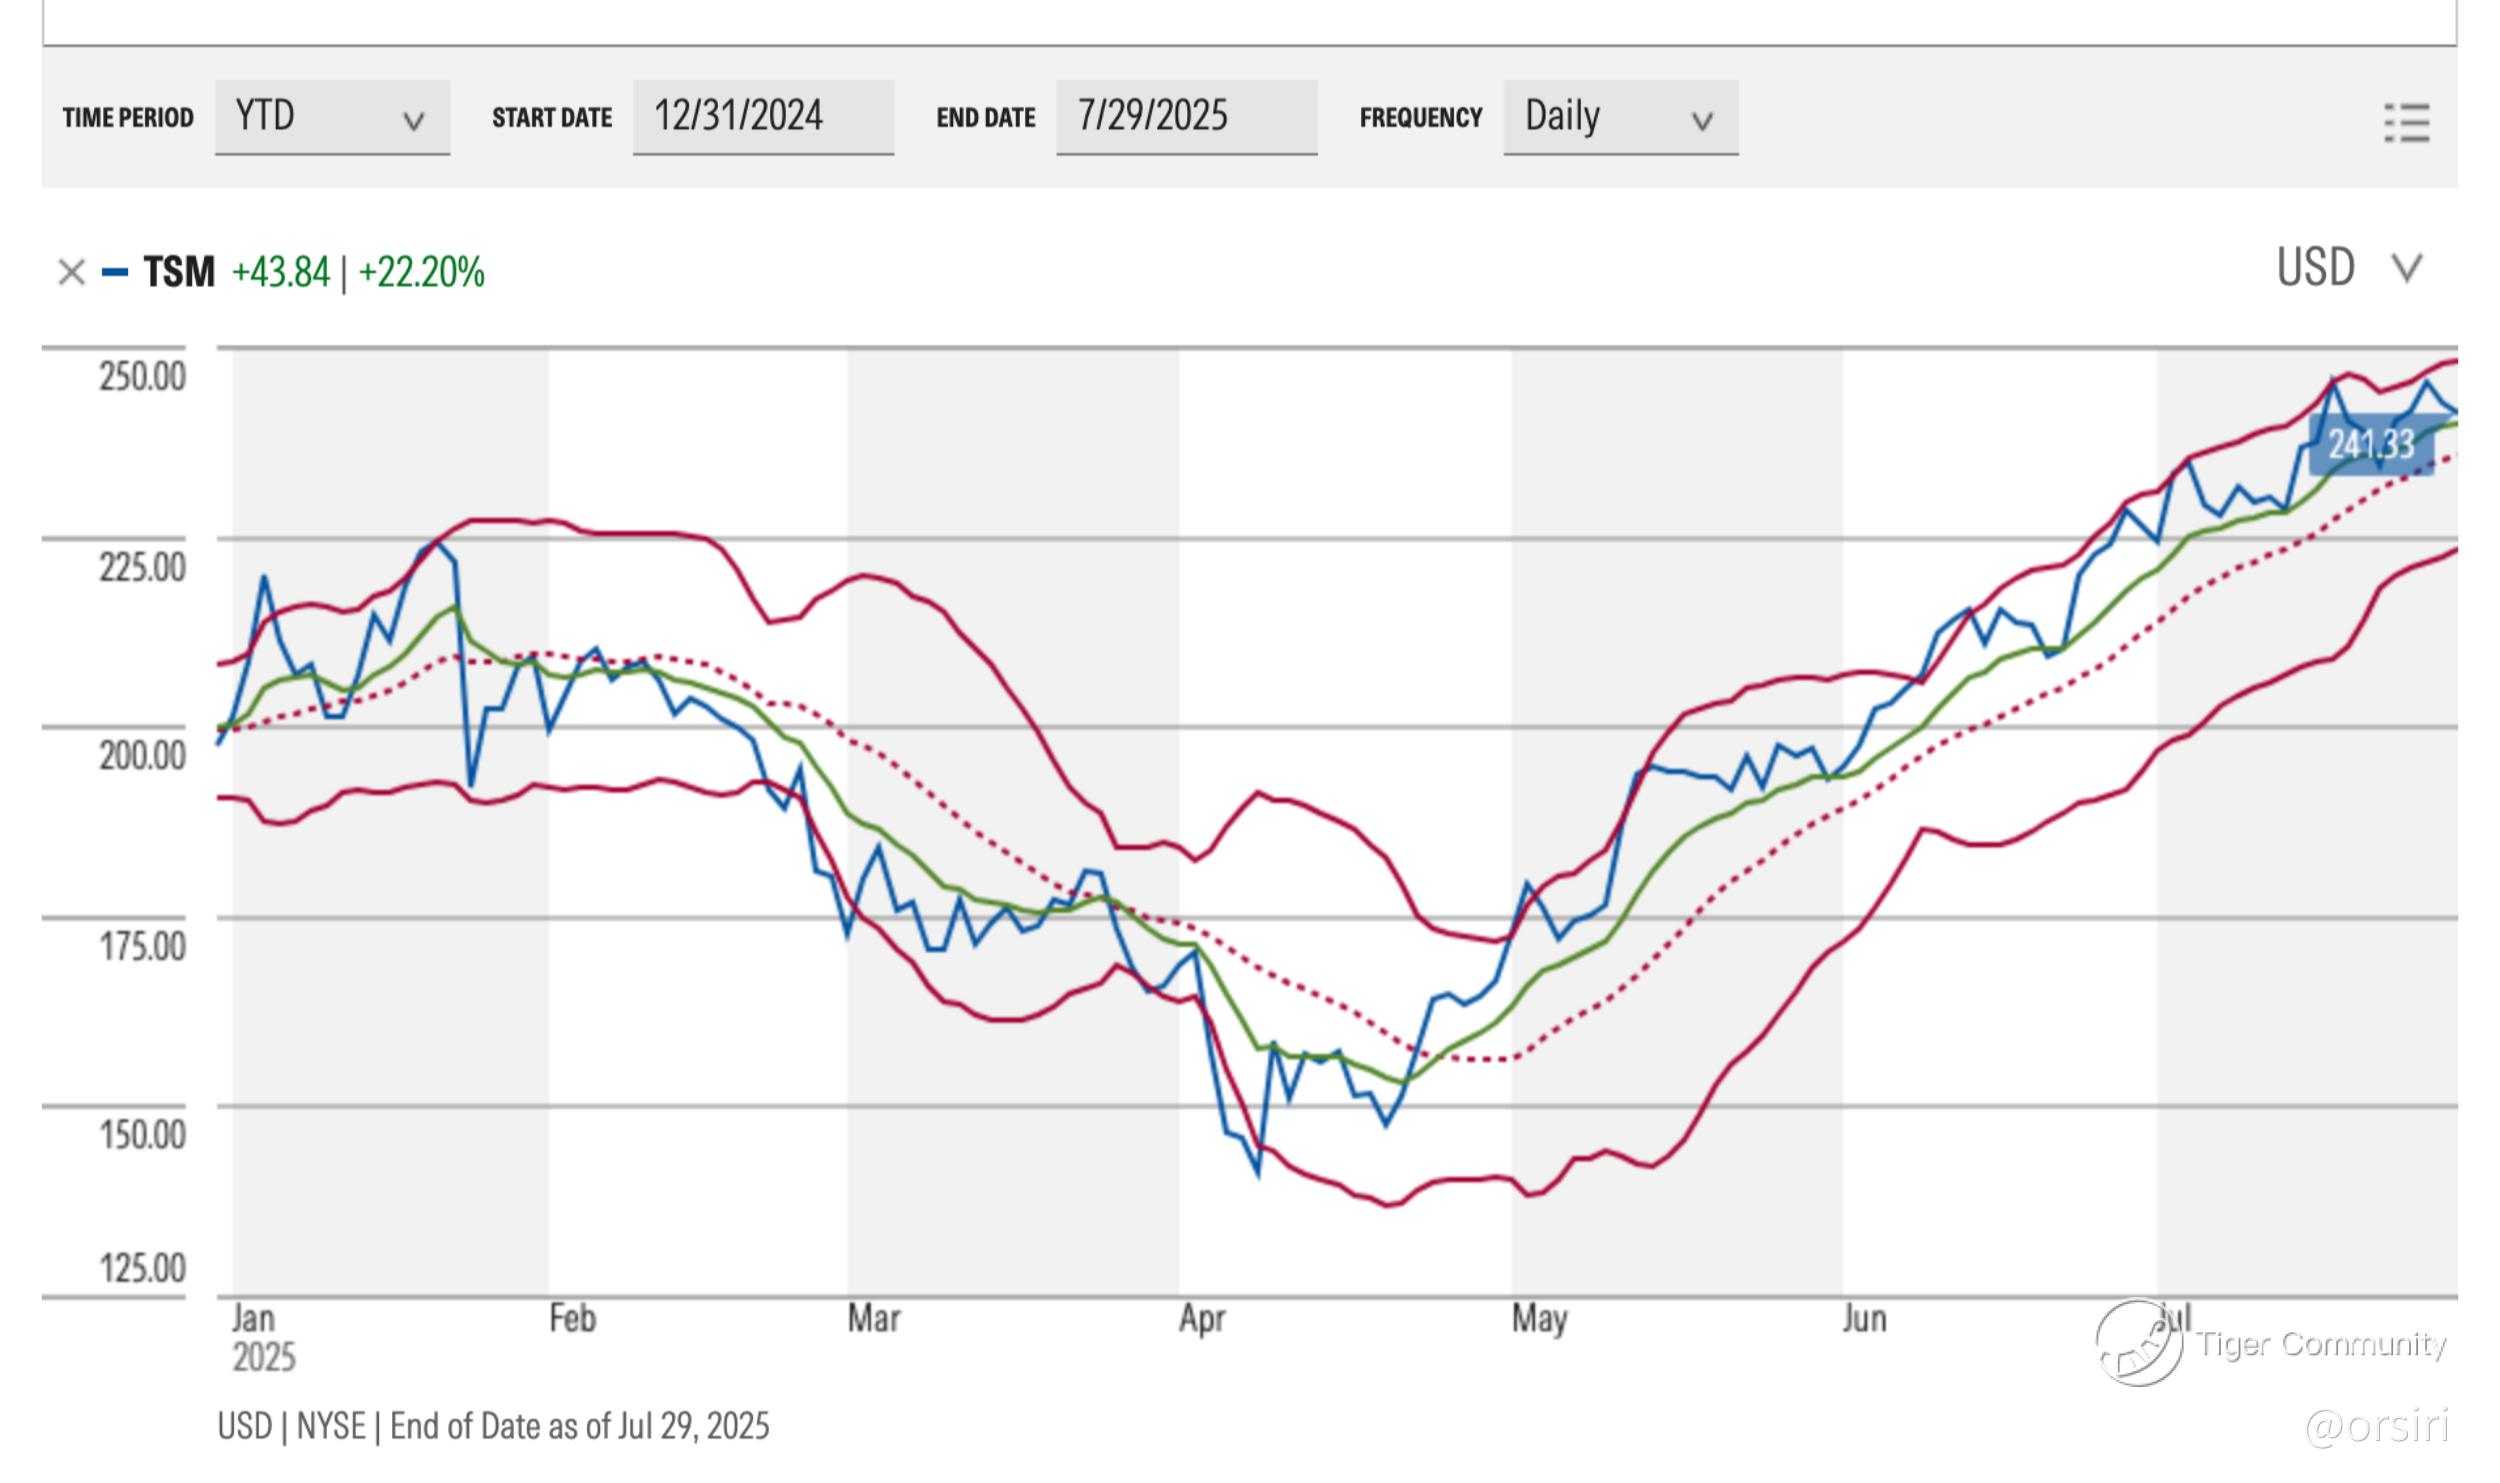2500x1483 pixels.
Task: Click the blue TSM line color indicator
Action: pos(115,272)
